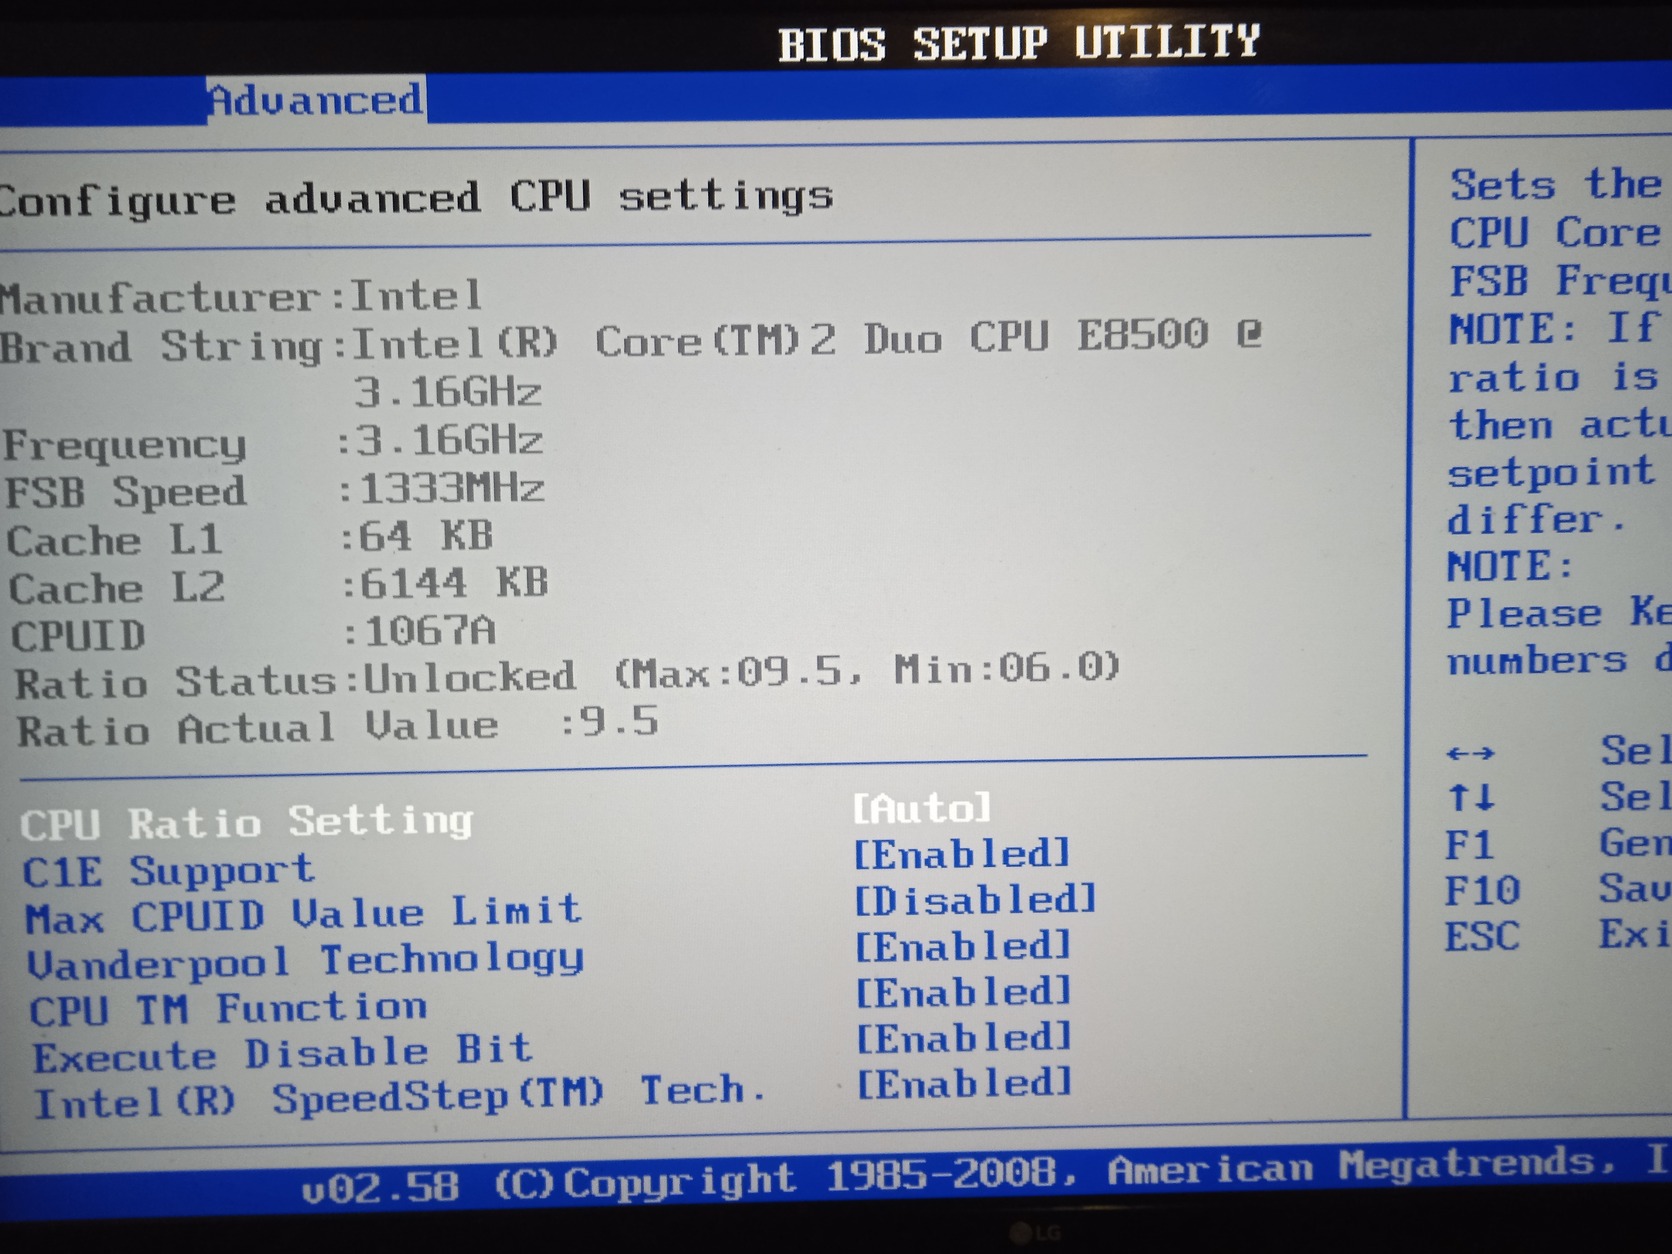Change Execute Disable Bit Enabled value

[964, 1038]
